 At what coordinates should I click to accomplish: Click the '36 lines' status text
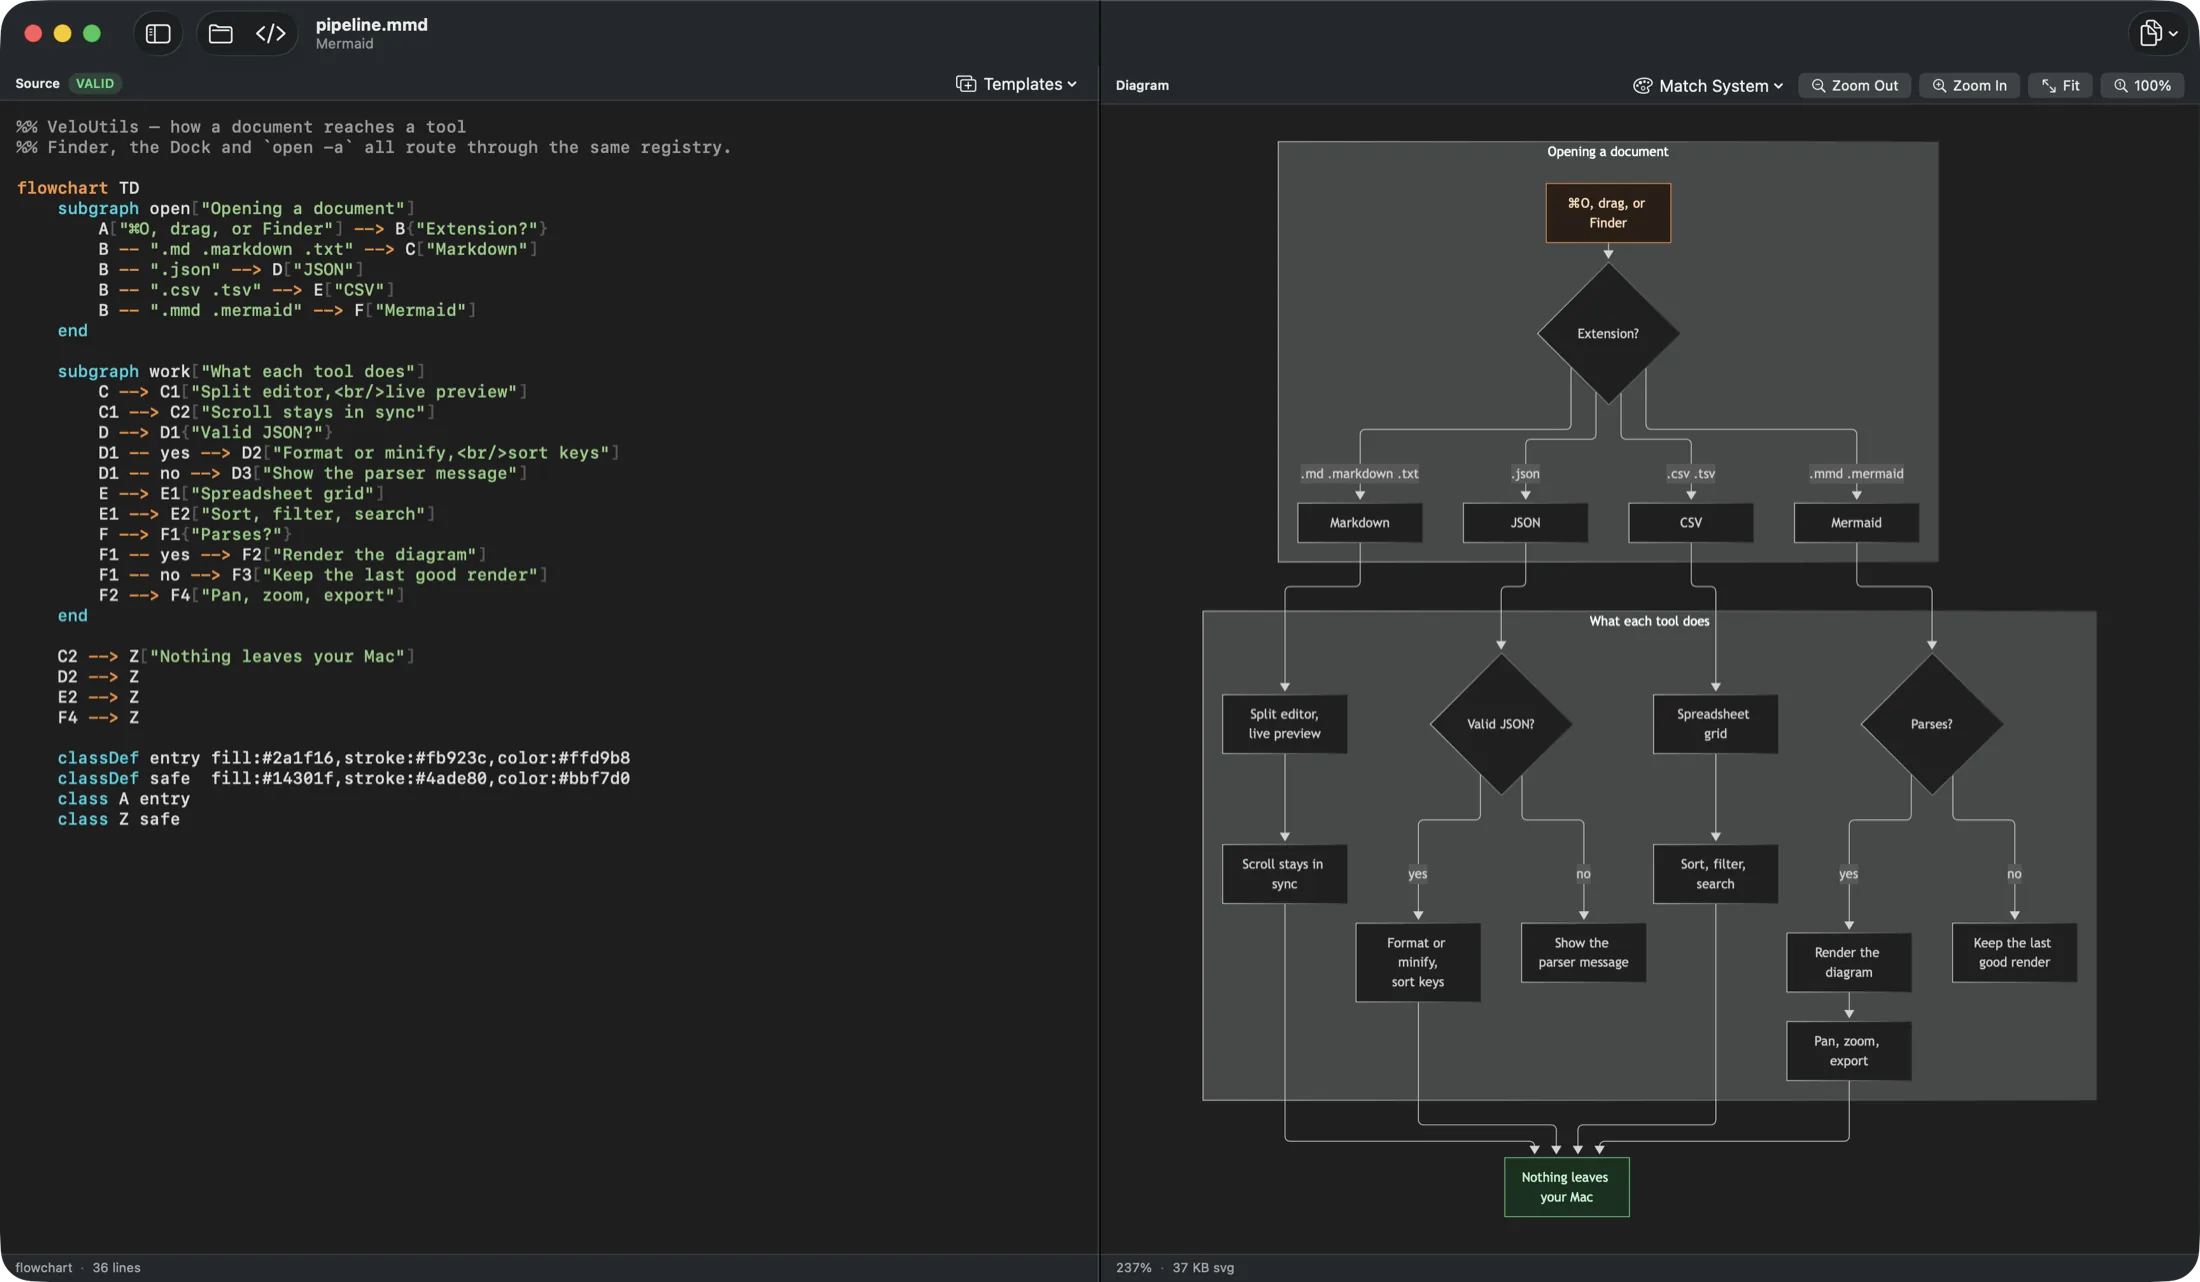pyautogui.click(x=116, y=1267)
